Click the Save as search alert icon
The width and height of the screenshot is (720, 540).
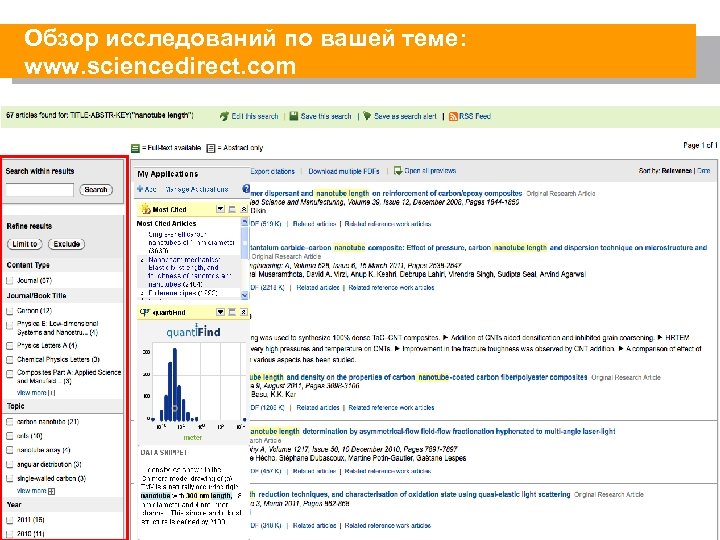tap(367, 116)
